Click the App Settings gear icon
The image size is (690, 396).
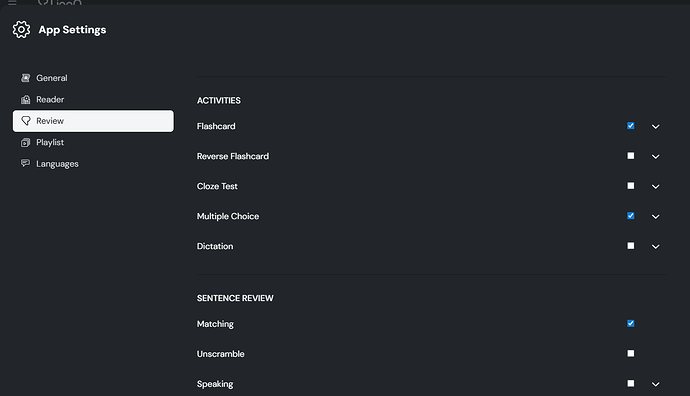21,29
